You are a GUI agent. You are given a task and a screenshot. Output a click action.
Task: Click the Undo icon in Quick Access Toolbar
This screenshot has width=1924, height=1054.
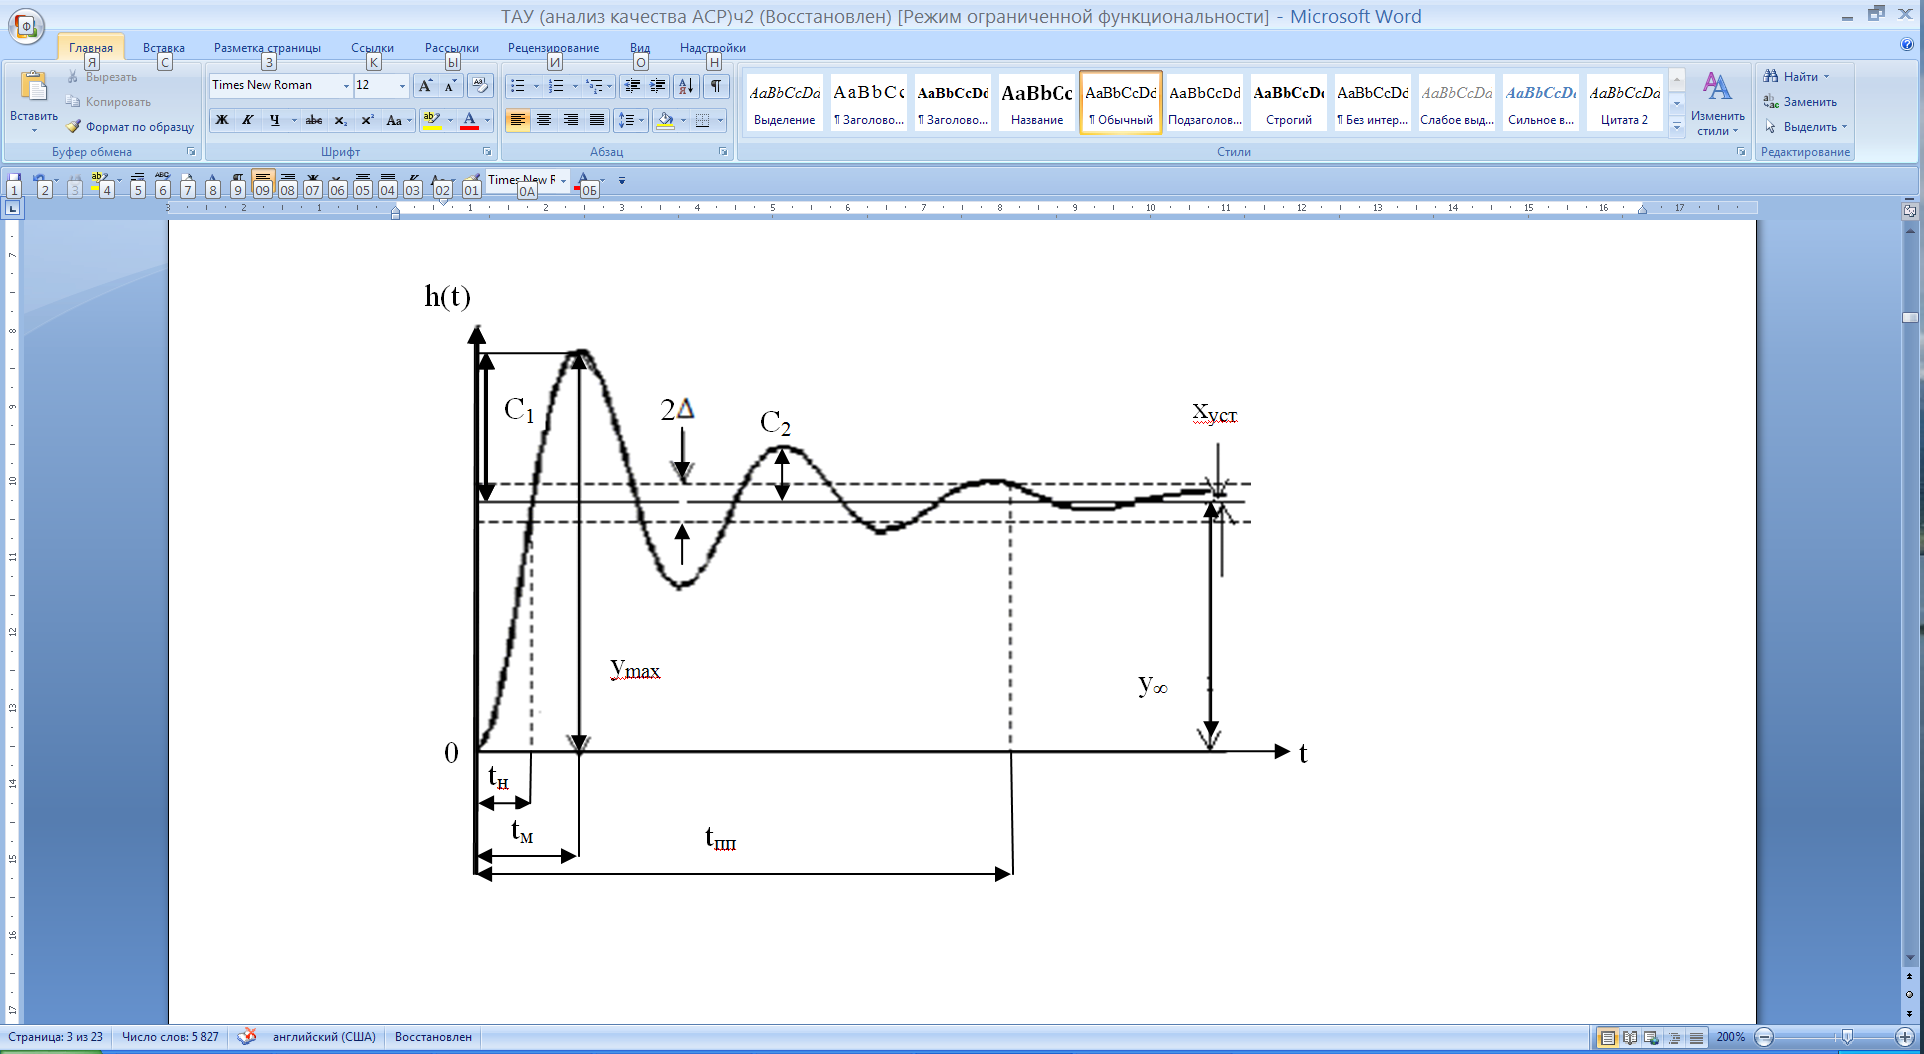(40, 181)
